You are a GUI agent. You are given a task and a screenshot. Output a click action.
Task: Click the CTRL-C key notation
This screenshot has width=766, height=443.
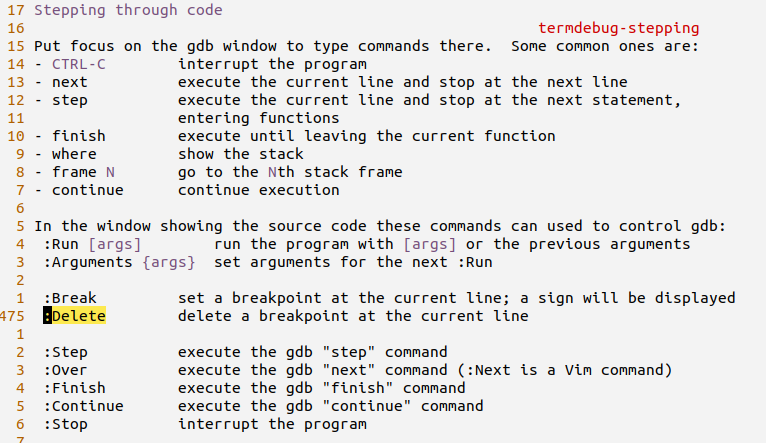click(79, 64)
